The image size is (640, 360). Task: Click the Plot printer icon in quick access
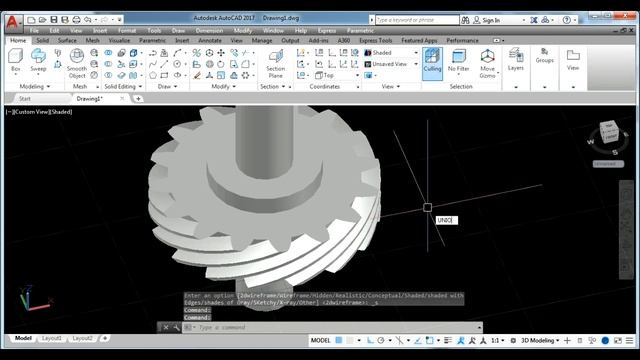point(76,20)
